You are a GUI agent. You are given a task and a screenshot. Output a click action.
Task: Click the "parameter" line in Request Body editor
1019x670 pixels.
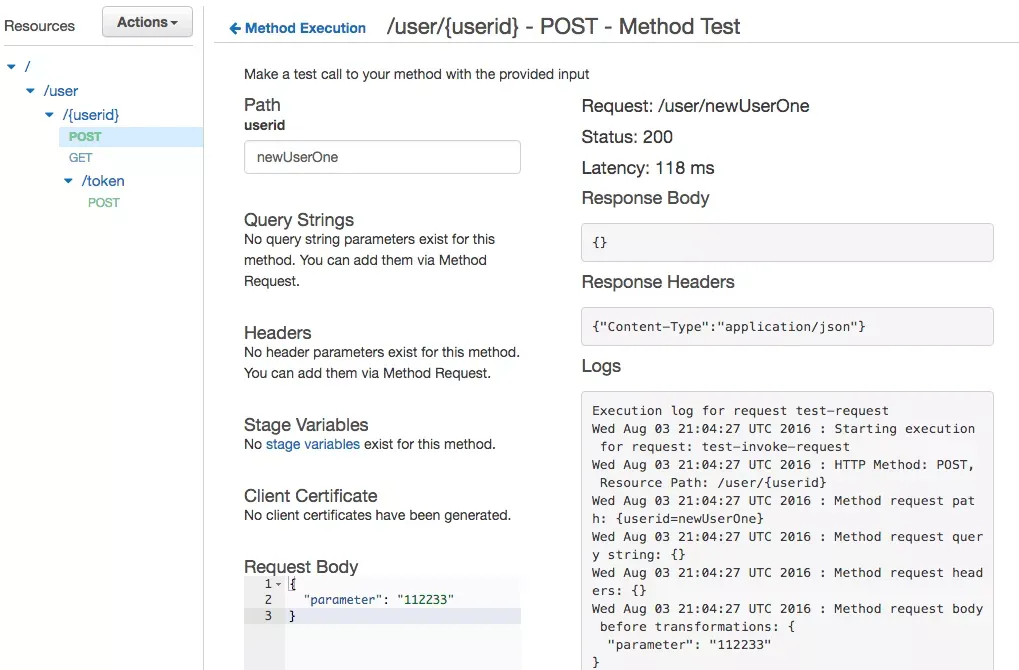point(378,599)
